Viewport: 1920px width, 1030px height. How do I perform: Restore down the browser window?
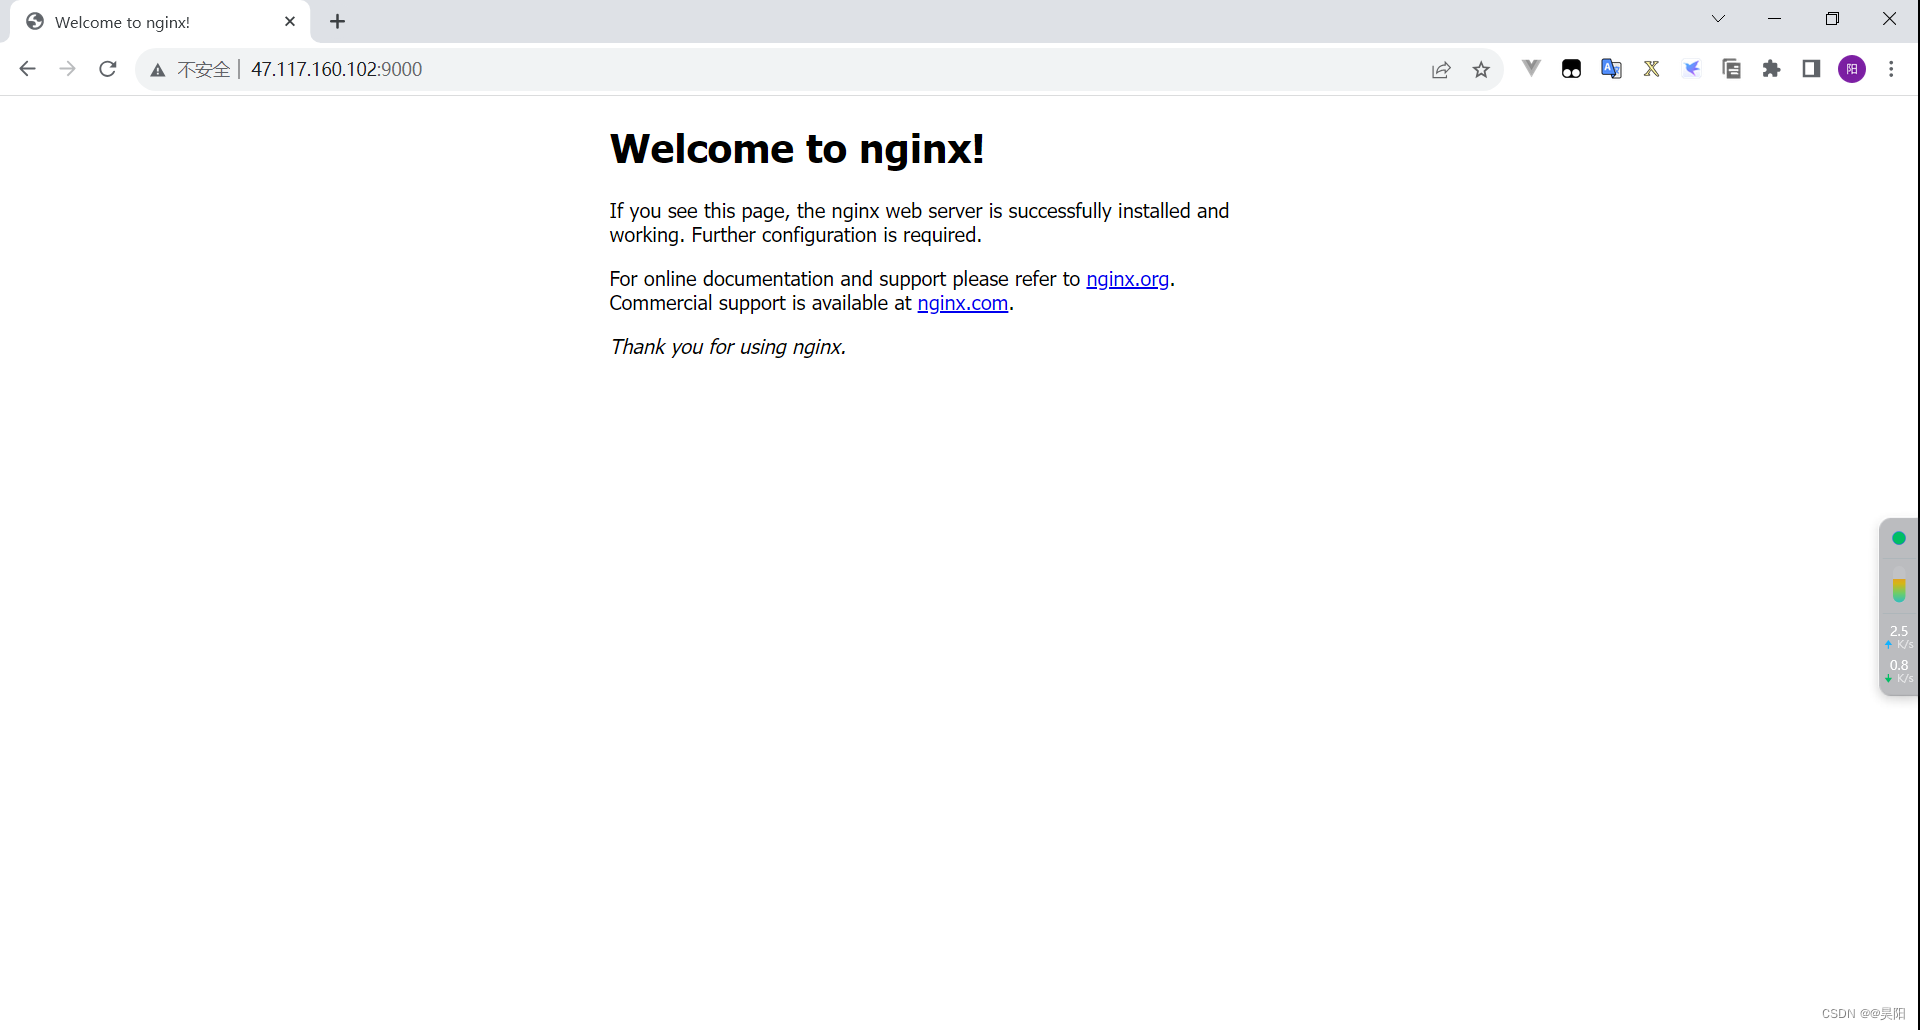point(1832,19)
